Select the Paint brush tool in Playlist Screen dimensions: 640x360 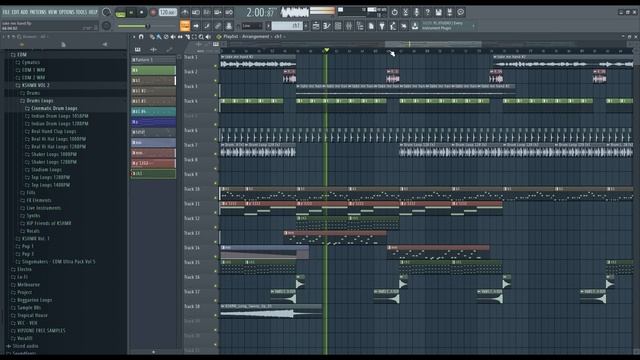[159, 37]
